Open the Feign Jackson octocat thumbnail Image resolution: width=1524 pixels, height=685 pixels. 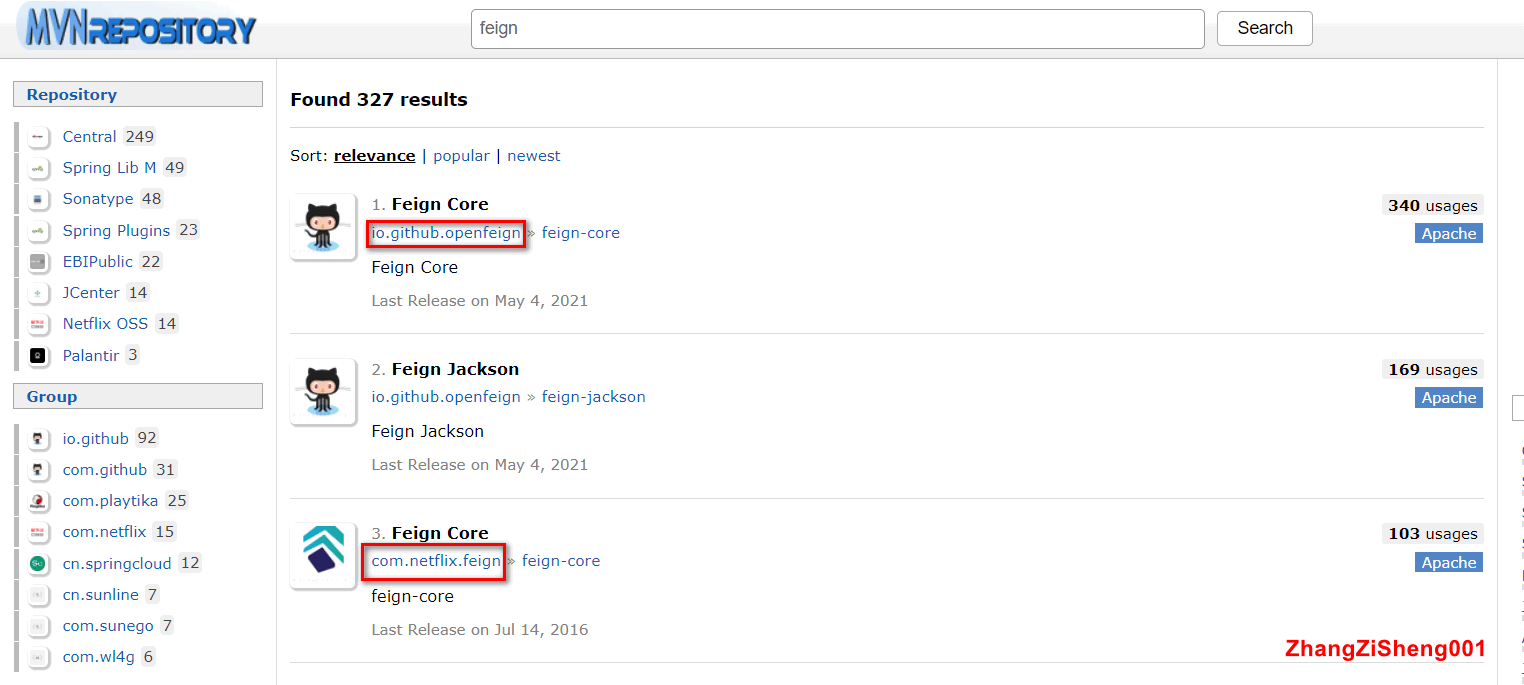323,391
